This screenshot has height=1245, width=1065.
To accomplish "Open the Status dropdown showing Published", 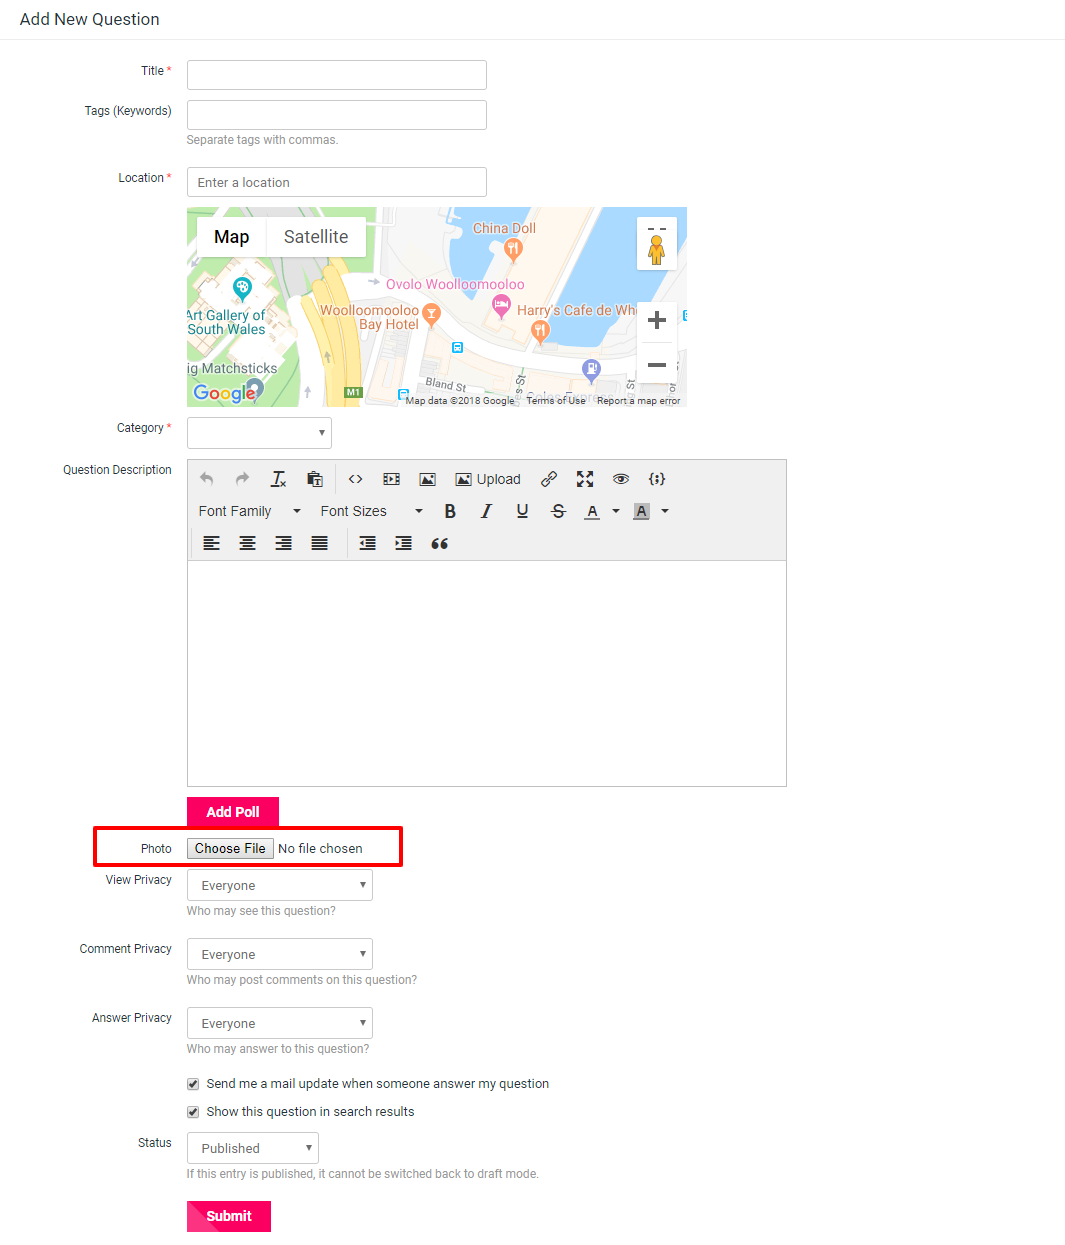I will coord(252,1148).
